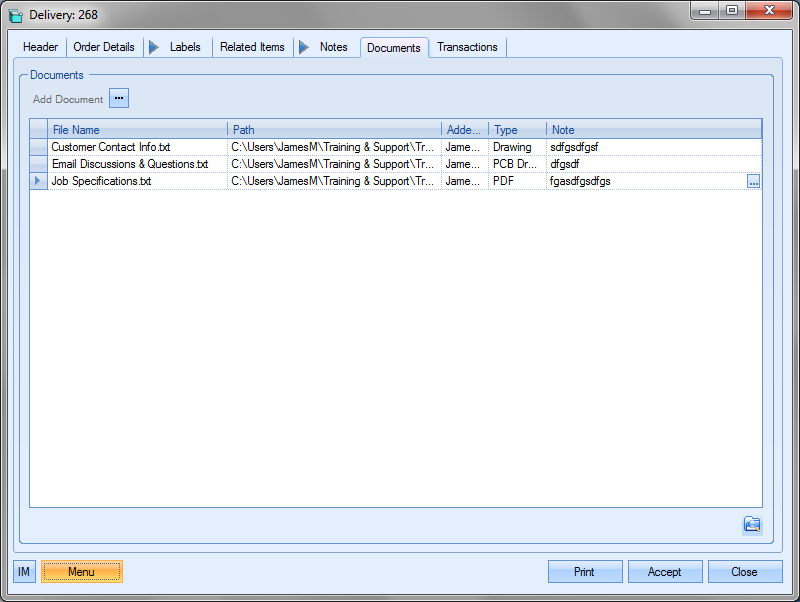
Task: Select the row header of Customer Contact Info.txt
Action: pyautogui.click(x=38, y=147)
